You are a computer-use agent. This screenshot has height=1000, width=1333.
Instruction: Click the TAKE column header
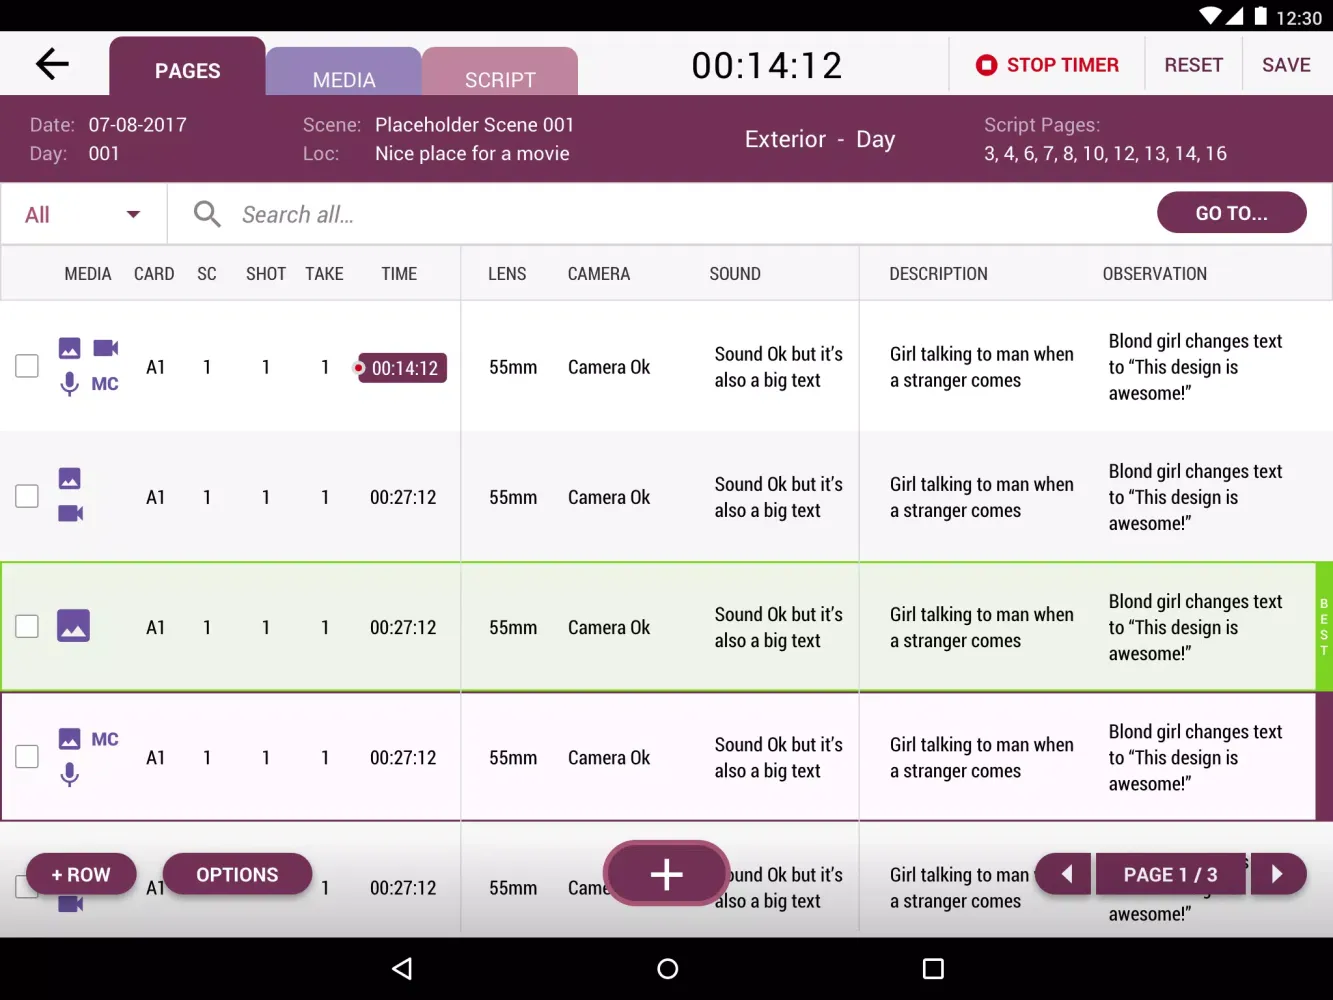pos(324,274)
